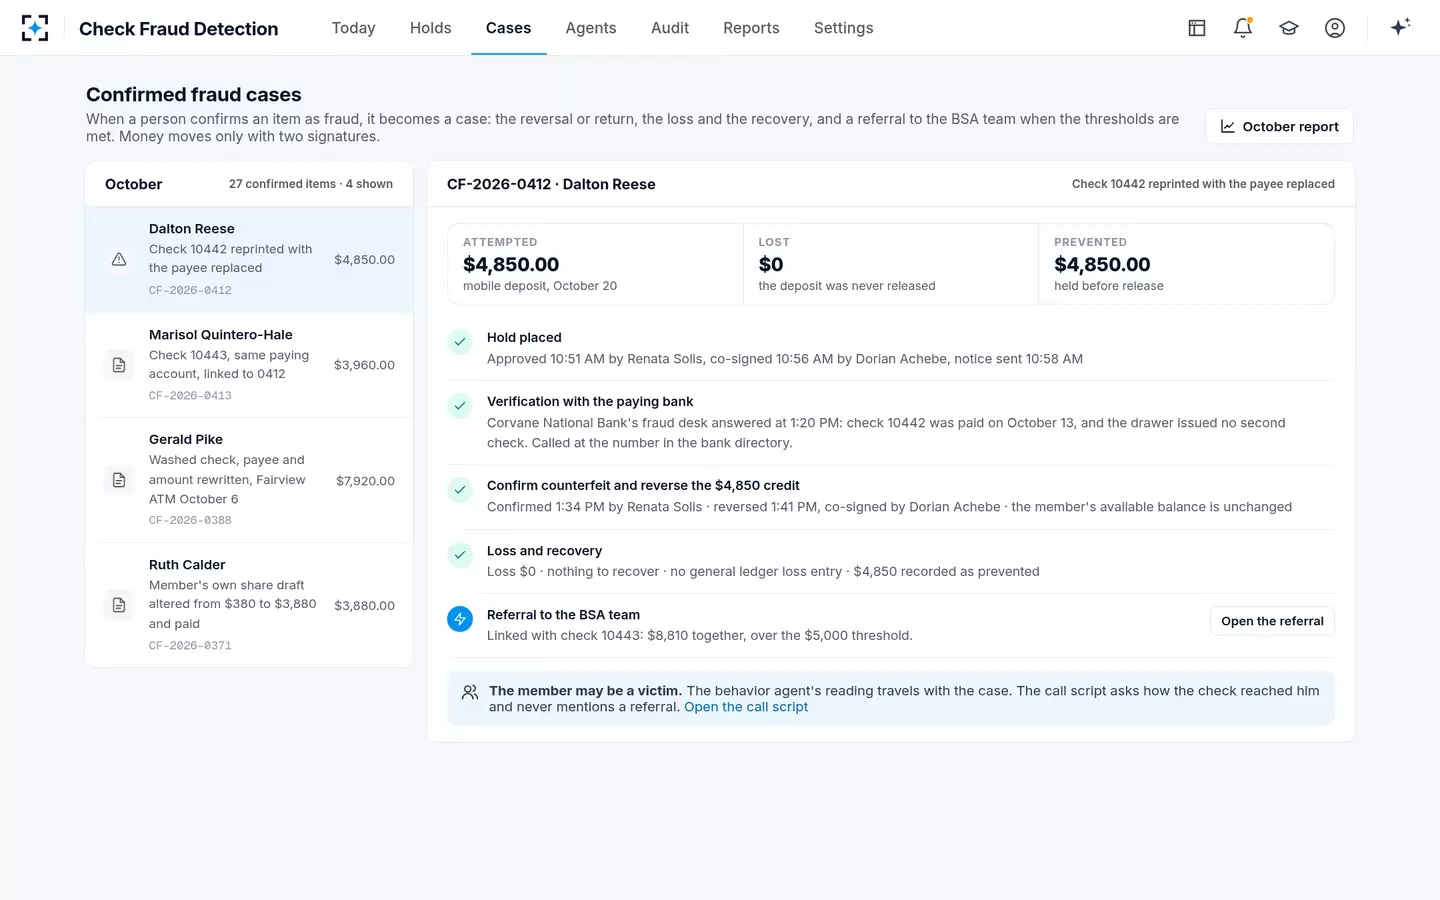Click the Confirmed fraud cases heading

pos(194,95)
